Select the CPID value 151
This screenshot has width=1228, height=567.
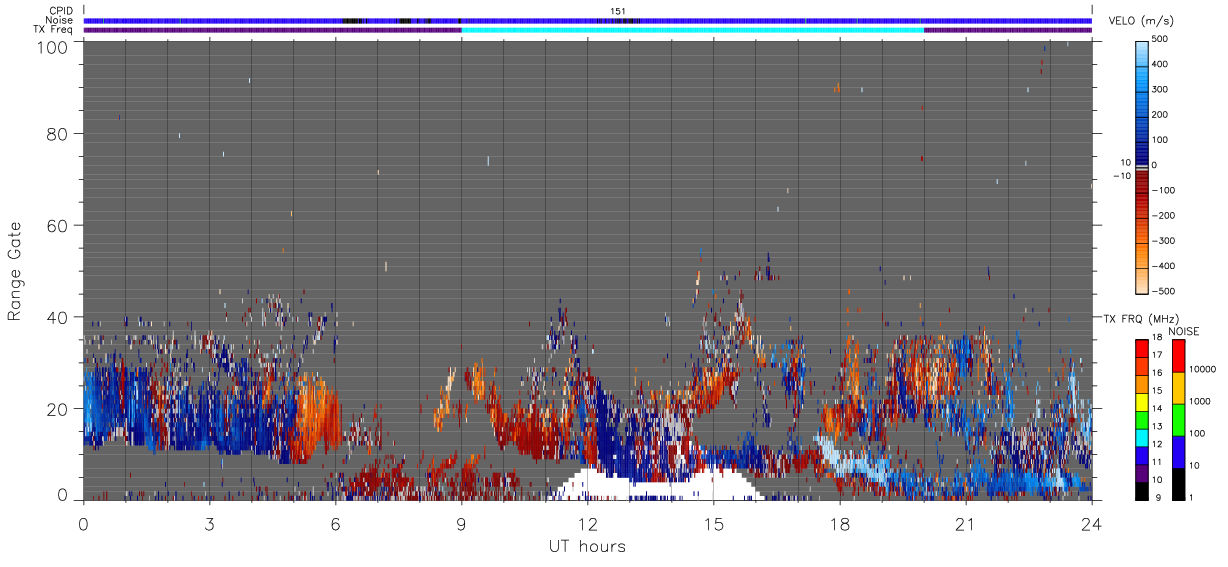click(x=617, y=11)
